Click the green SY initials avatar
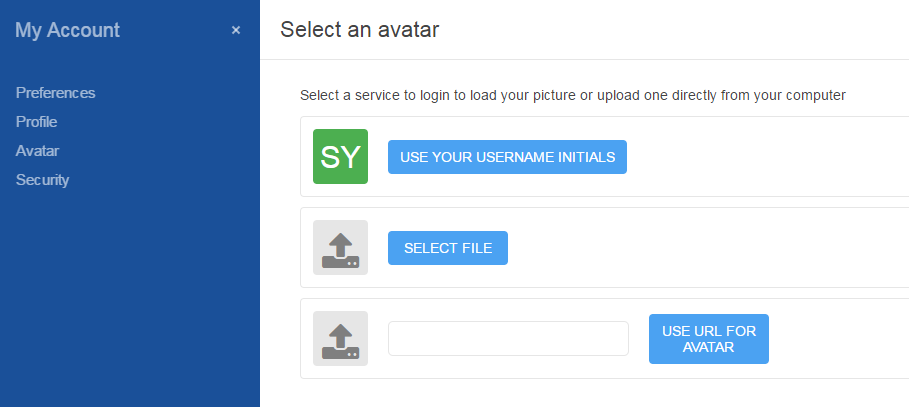909x407 pixels. [340, 157]
